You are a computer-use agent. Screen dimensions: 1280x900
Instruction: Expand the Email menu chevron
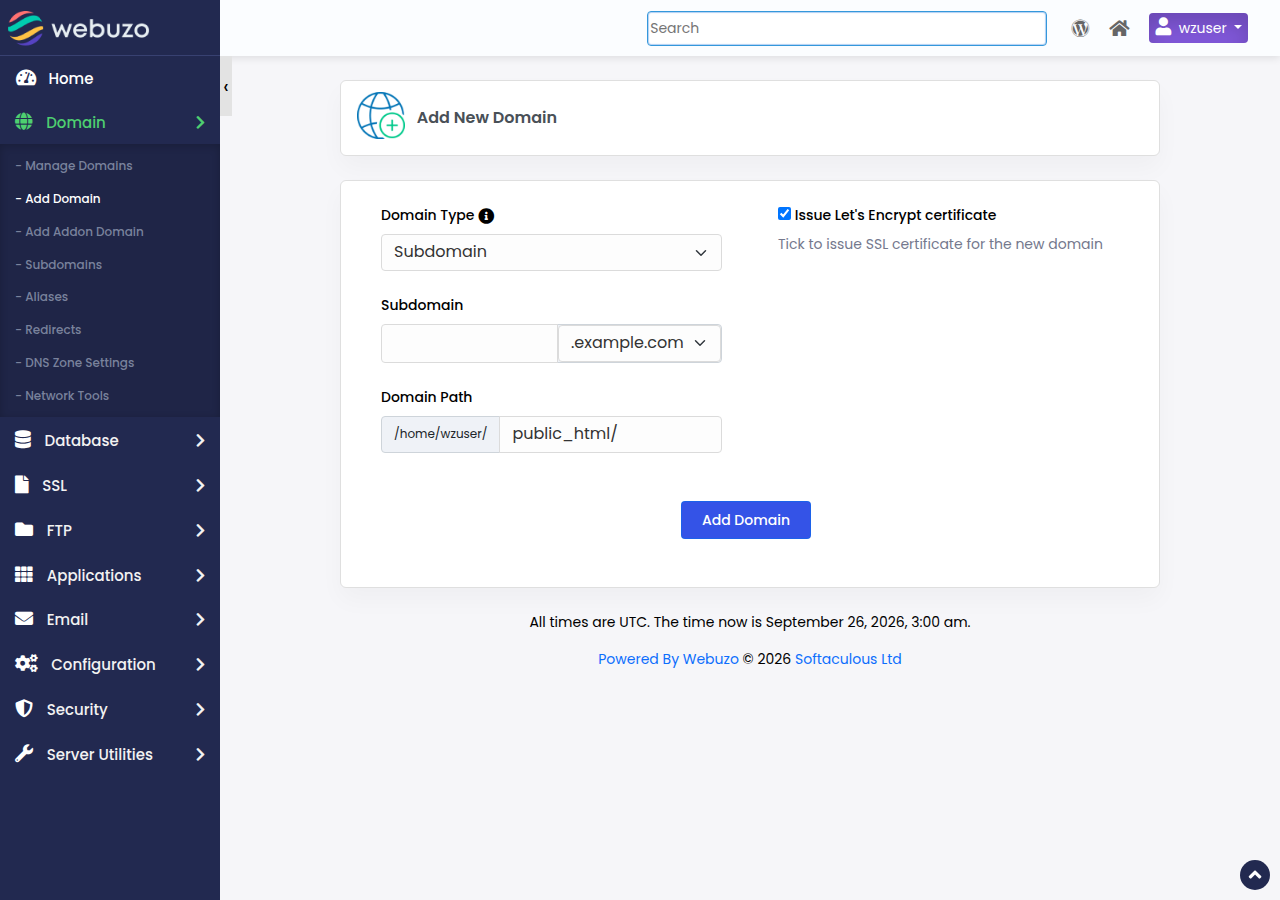[200, 619]
